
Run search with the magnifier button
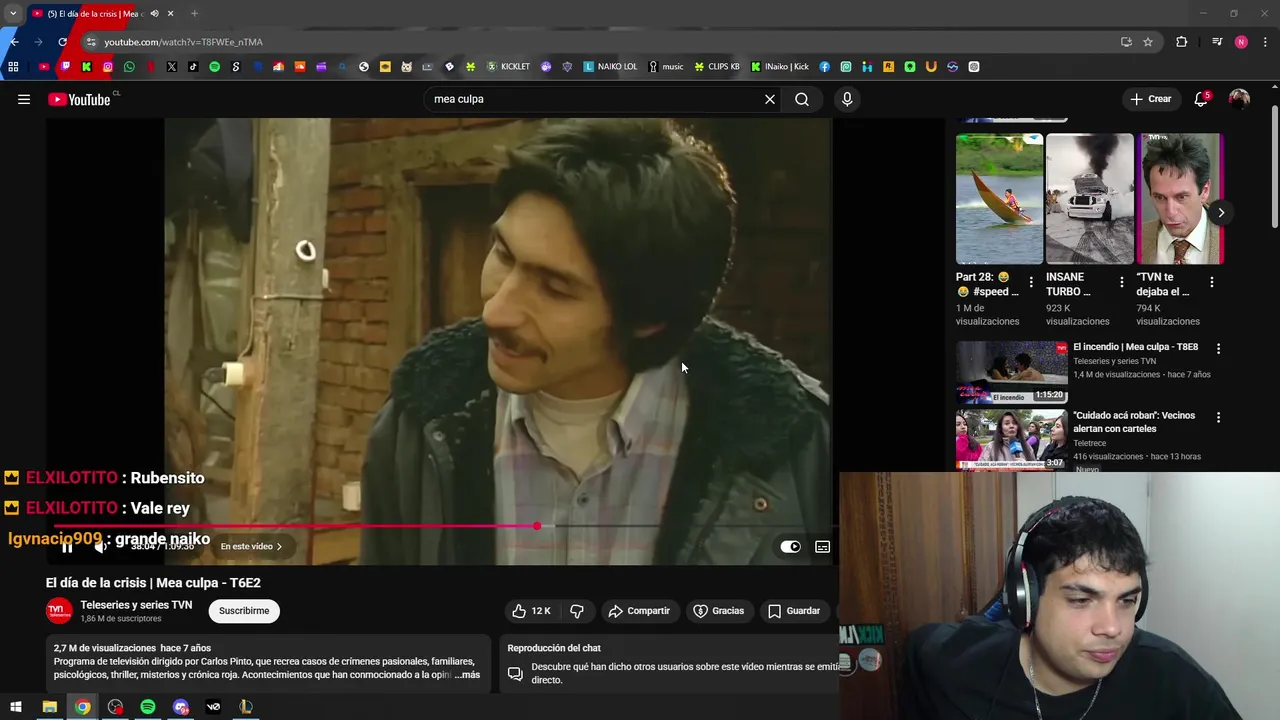(802, 99)
